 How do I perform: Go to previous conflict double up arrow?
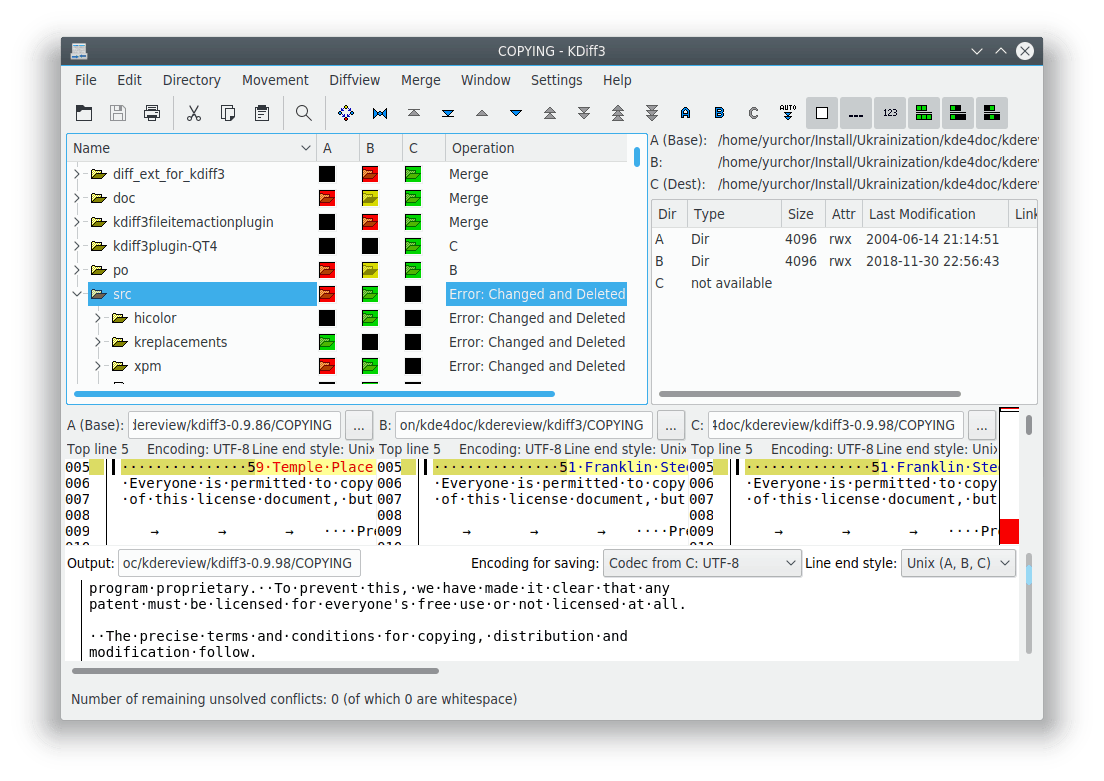point(550,113)
